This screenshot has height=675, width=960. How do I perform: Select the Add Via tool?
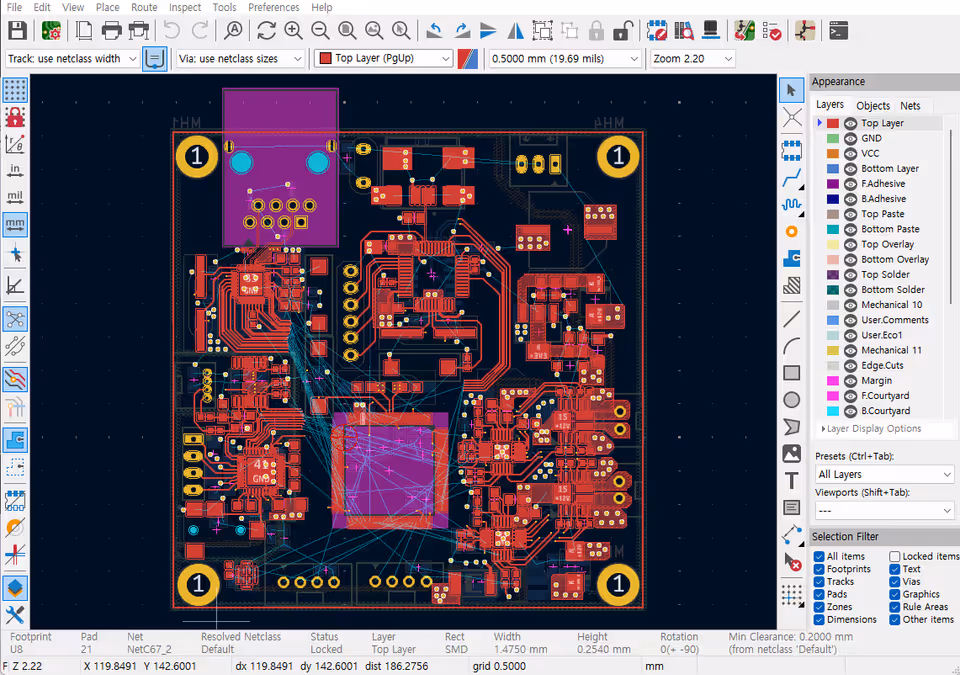(x=792, y=232)
